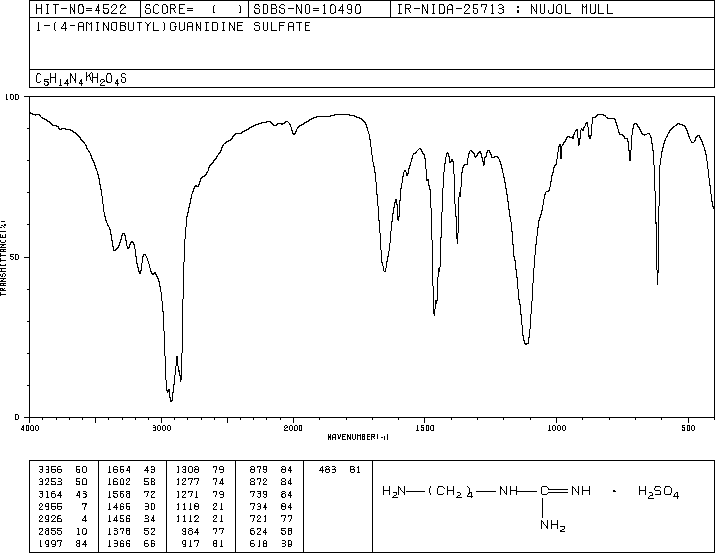Select peak table value "1997"
This screenshot has height=553, width=715.
click(x=51, y=543)
